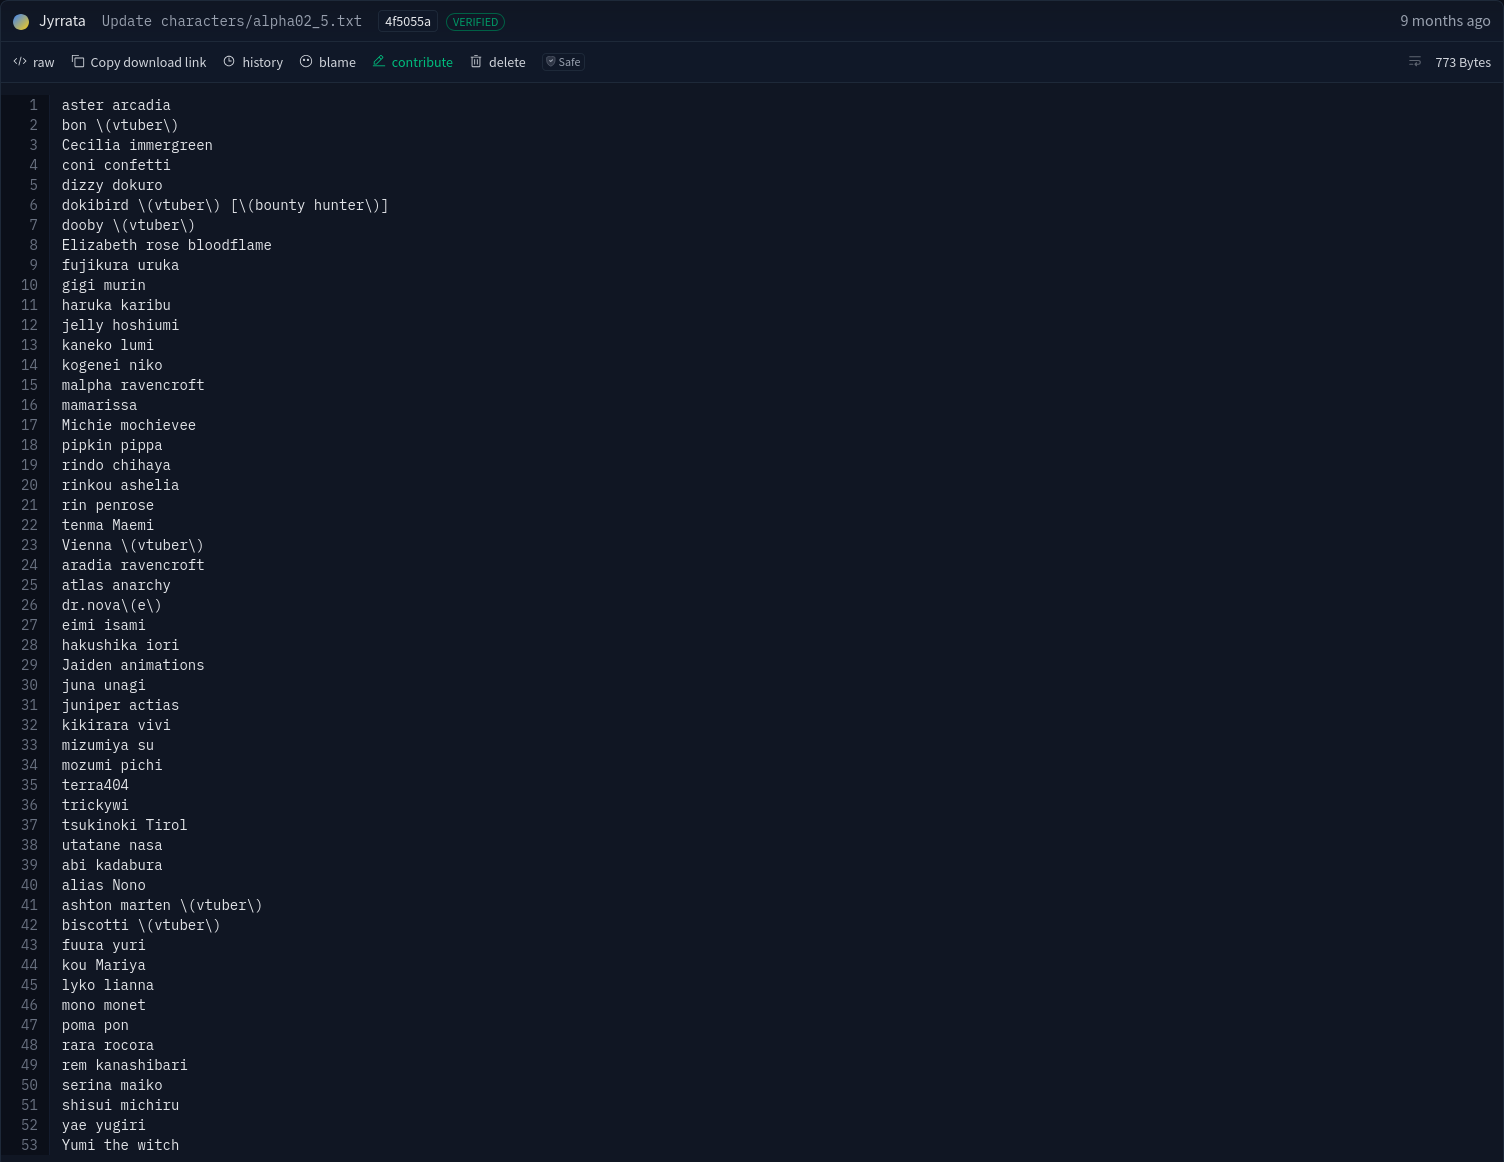Image resolution: width=1504 pixels, height=1162 pixels.
Task: Click the contribute button
Action: pos(413,62)
